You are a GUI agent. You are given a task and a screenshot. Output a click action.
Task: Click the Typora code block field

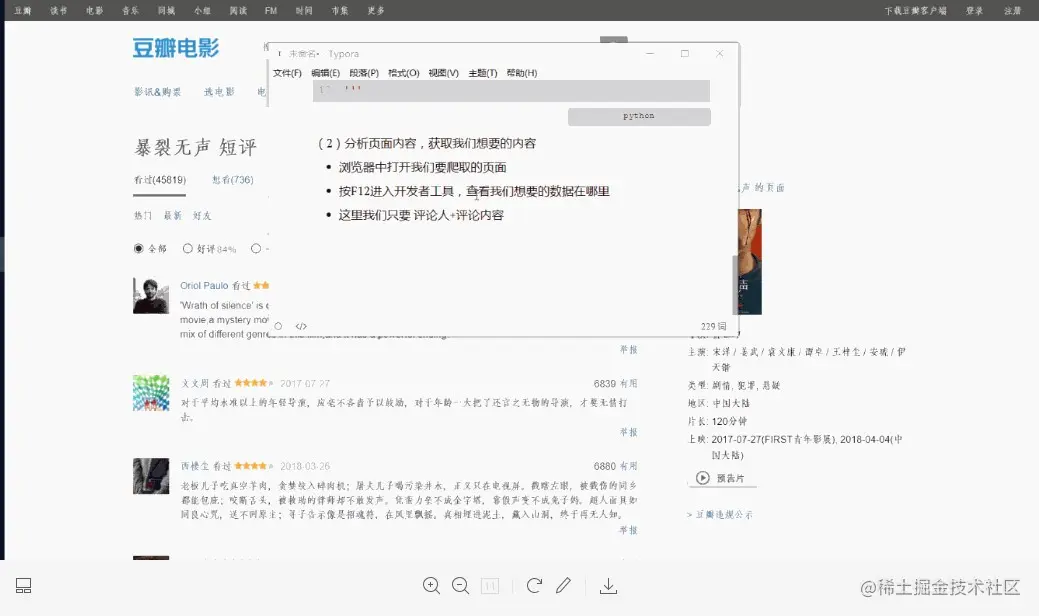511,91
